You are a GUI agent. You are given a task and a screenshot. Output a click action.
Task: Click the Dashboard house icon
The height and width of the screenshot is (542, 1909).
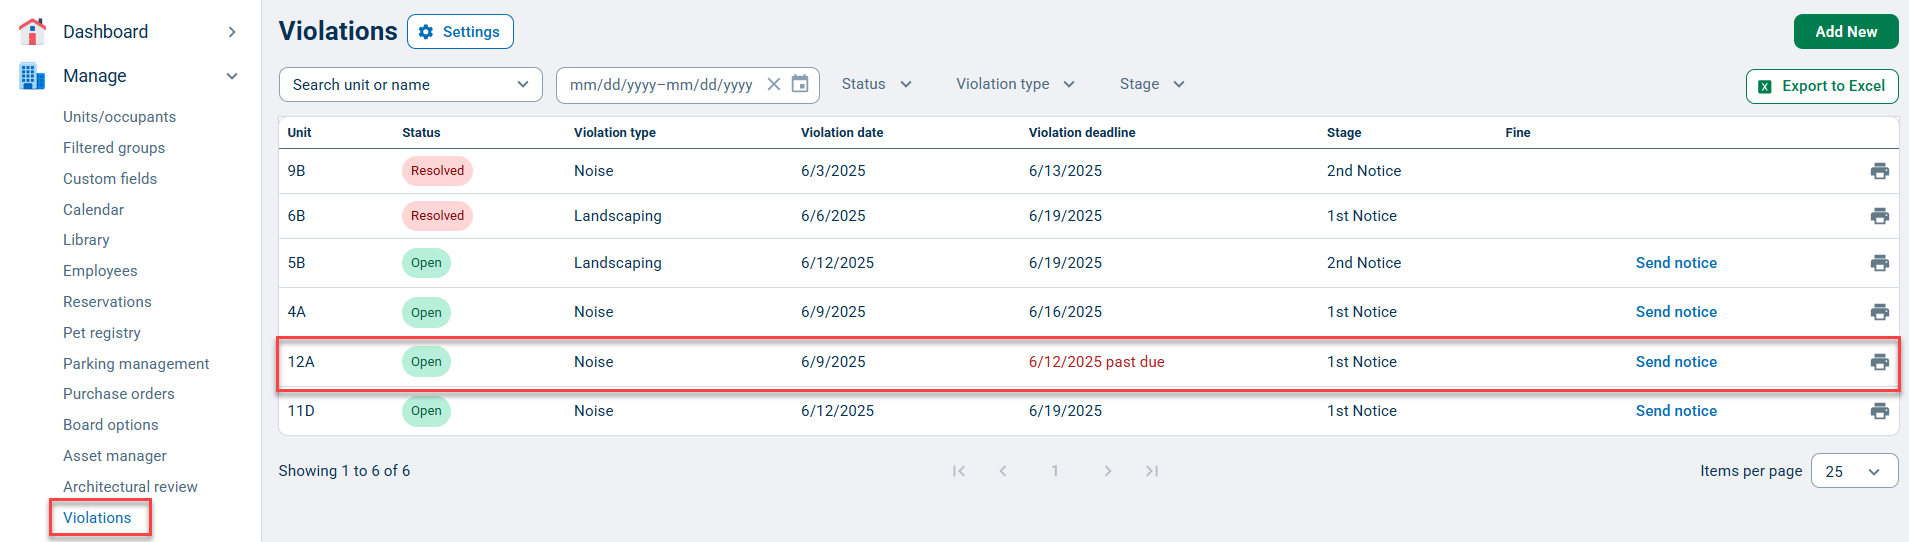click(x=32, y=31)
